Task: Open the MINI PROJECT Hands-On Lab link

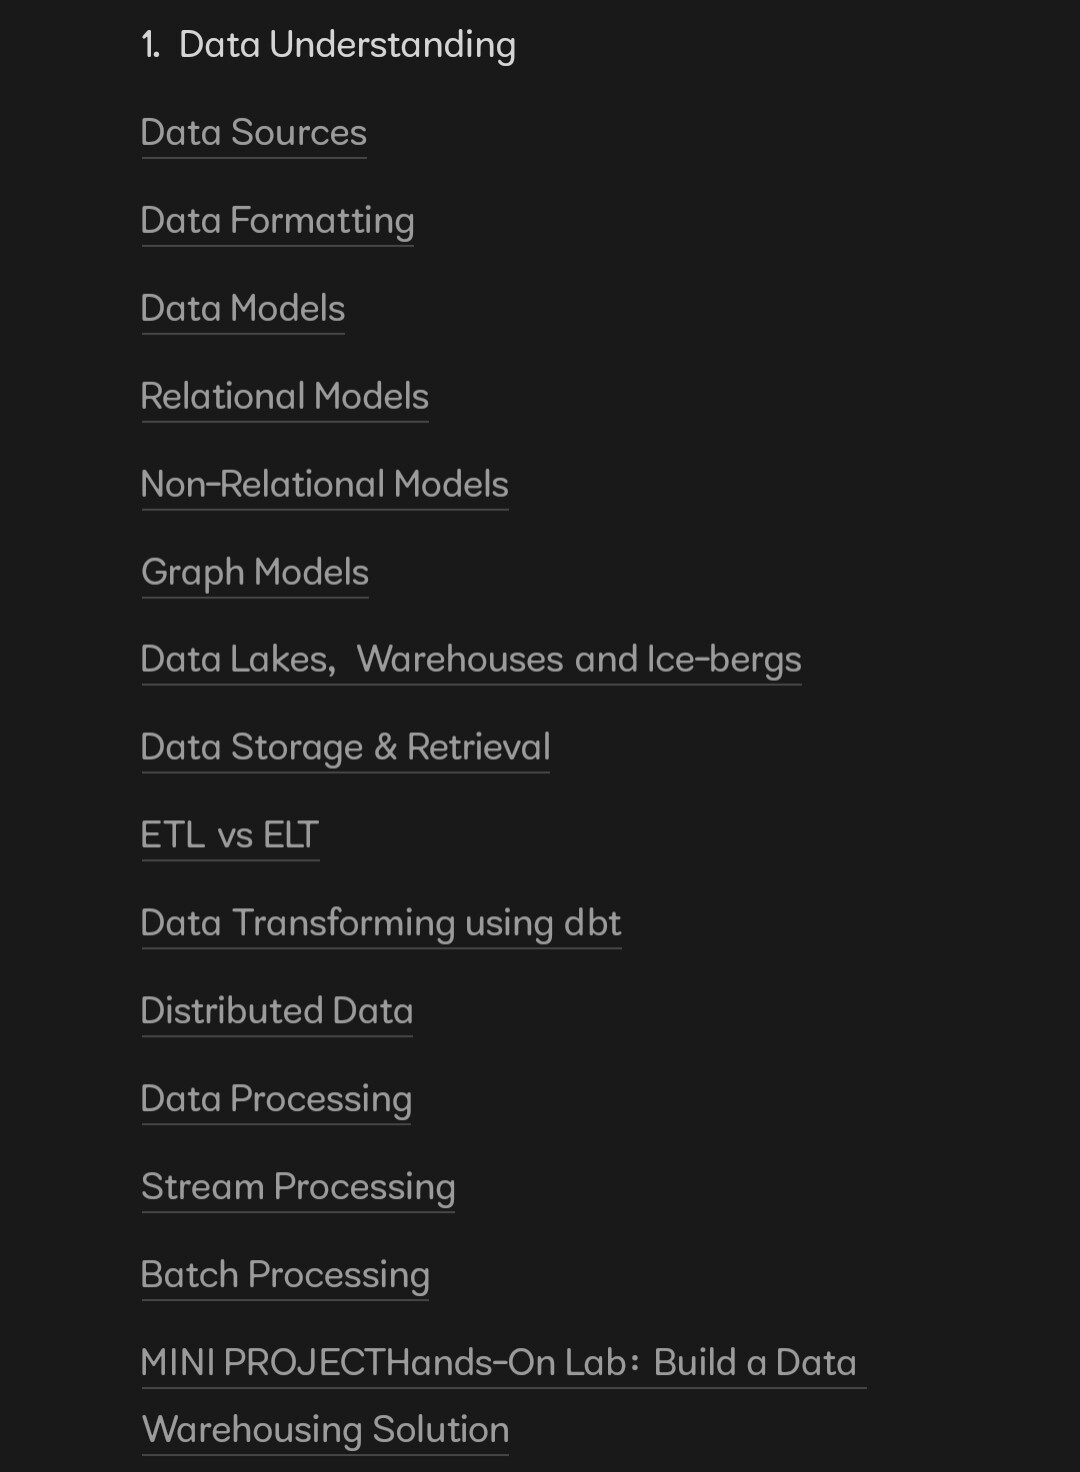Action: (x=498, y=1363)
